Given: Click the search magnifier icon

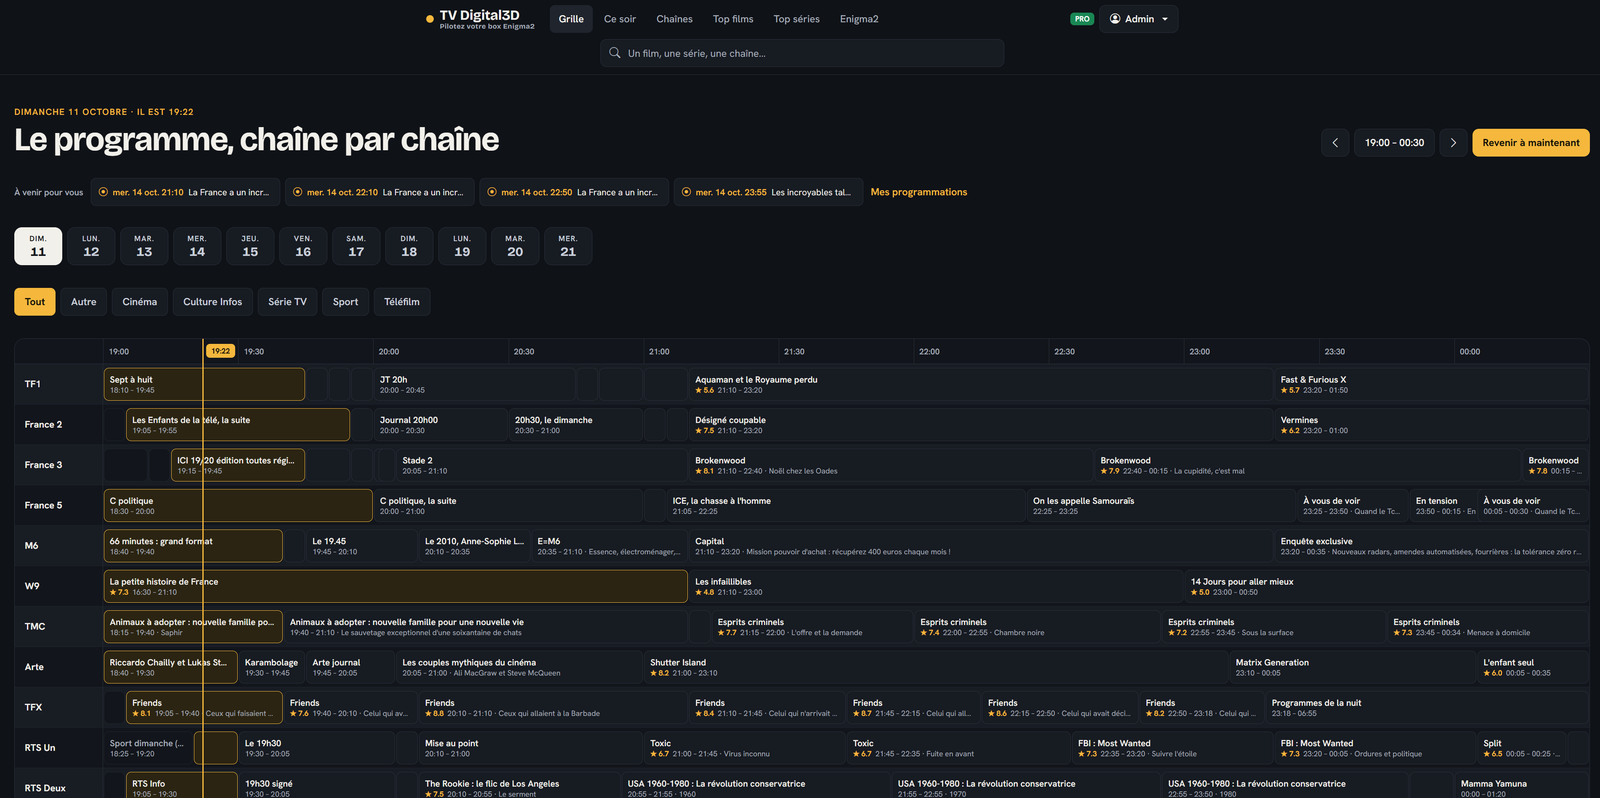Looking at the screenshot, I should pyautogui.click(x=615, y=53).
